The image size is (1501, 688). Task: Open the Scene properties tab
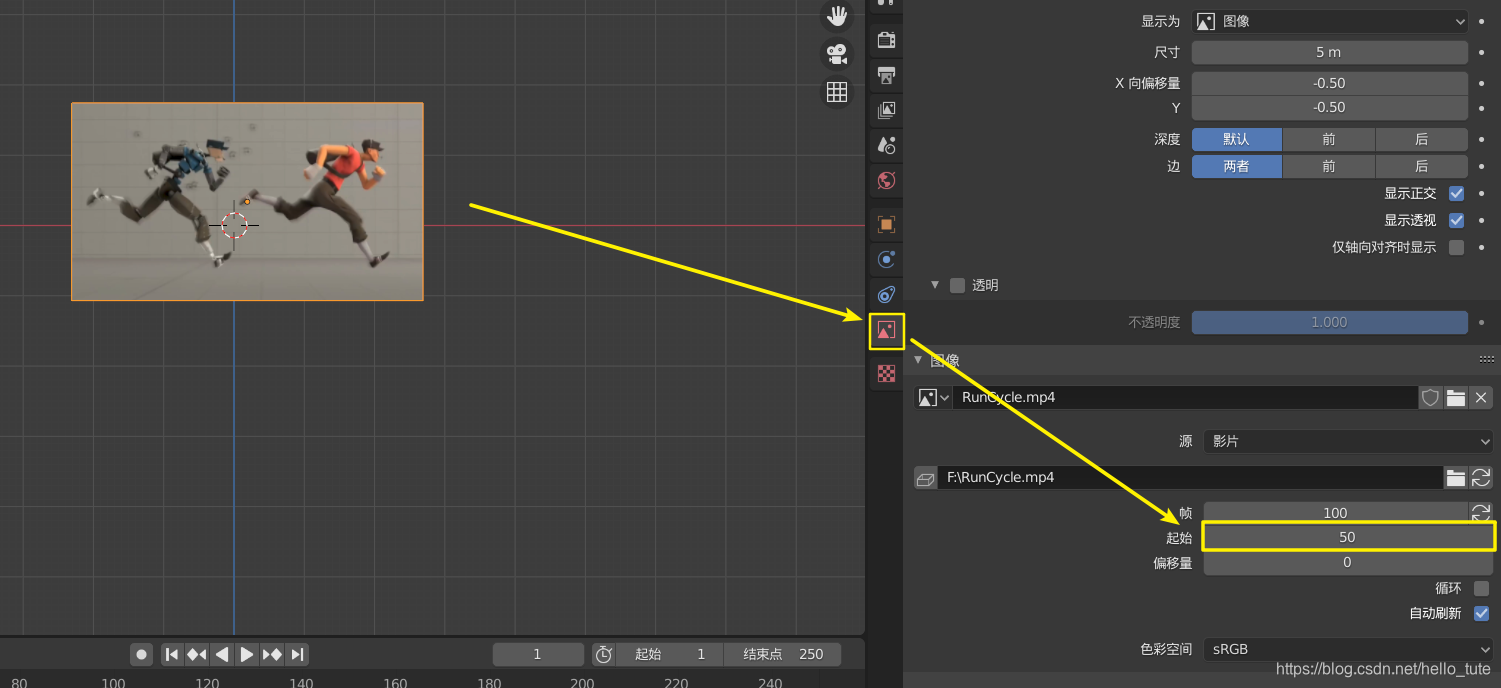pos(886,145)
